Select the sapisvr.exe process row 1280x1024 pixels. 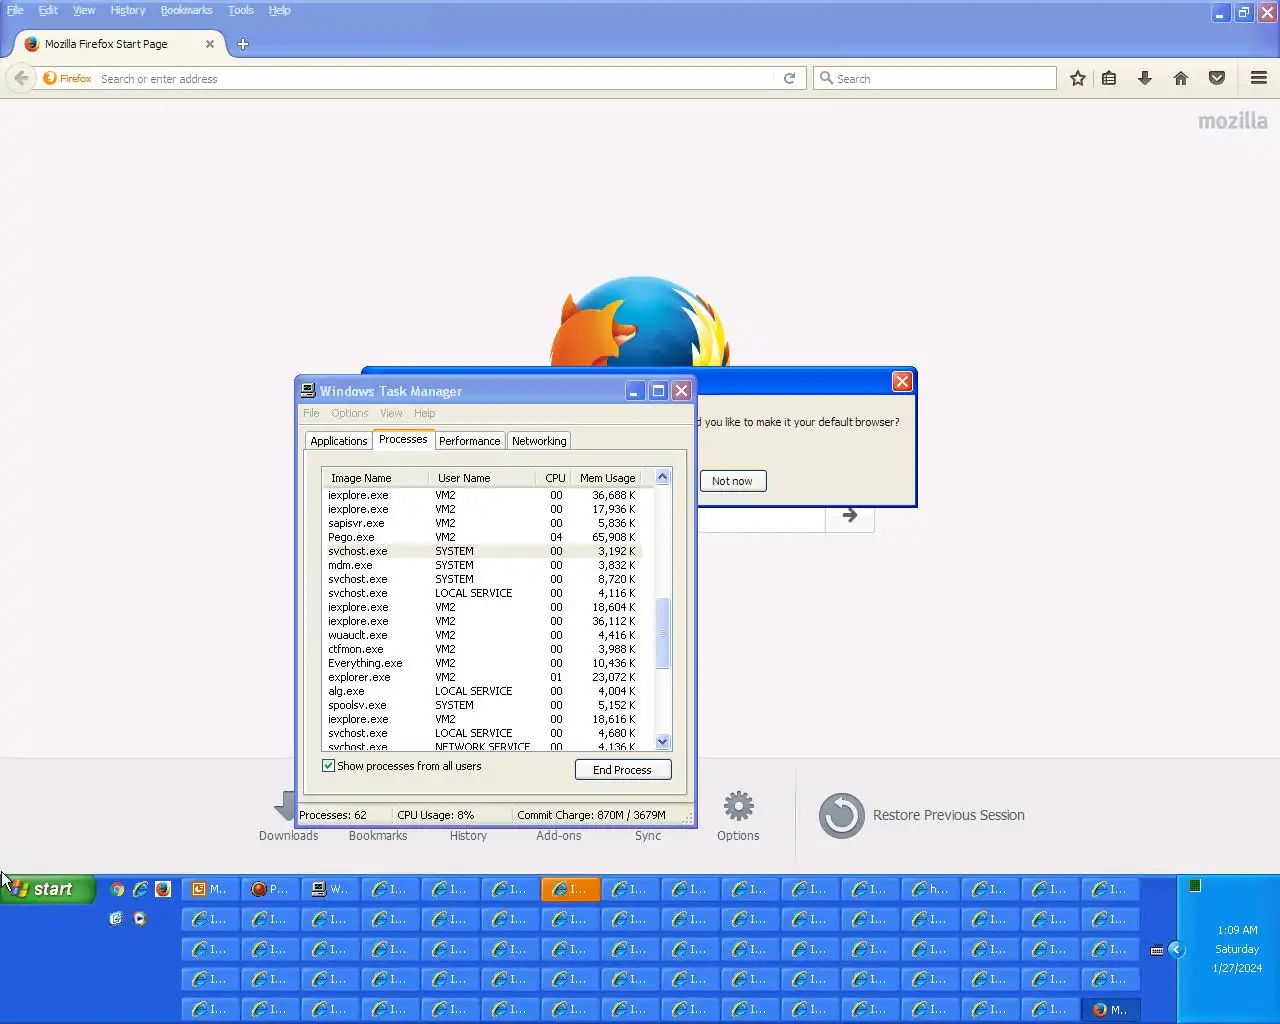(481, 523)
